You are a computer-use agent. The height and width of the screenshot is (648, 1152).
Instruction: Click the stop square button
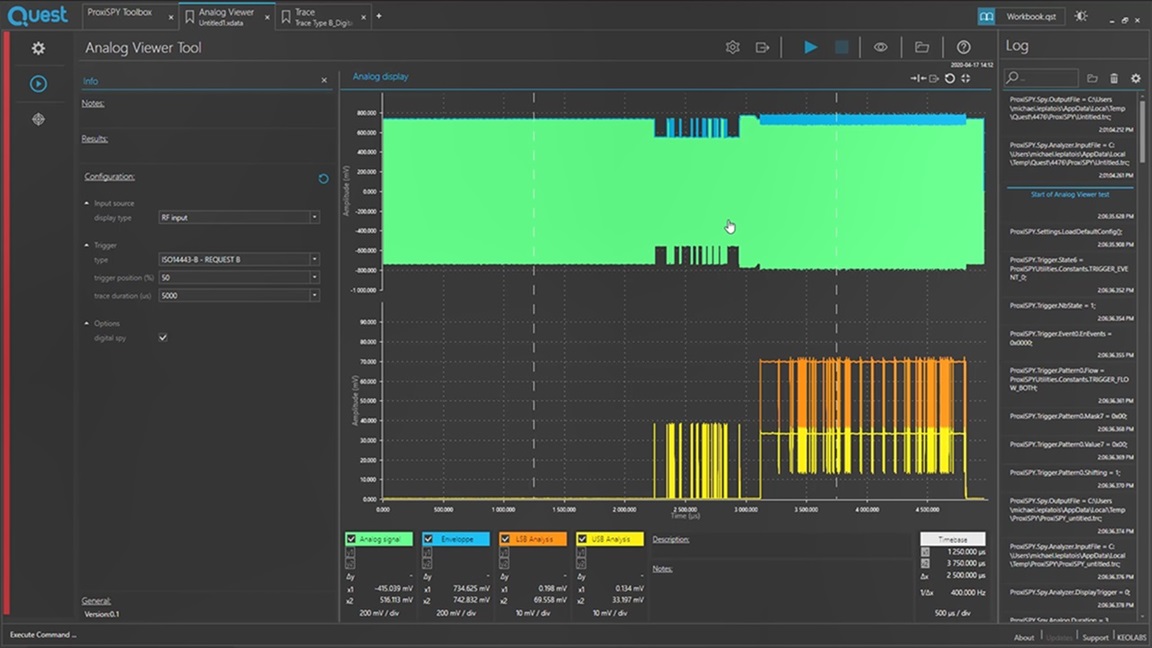pos(842,47)
